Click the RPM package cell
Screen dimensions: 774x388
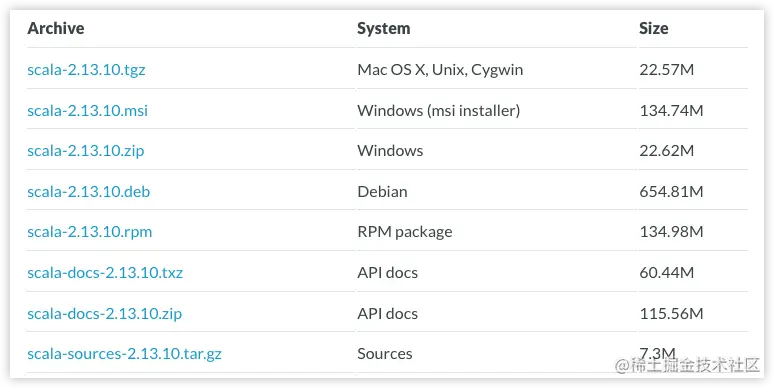405,232
